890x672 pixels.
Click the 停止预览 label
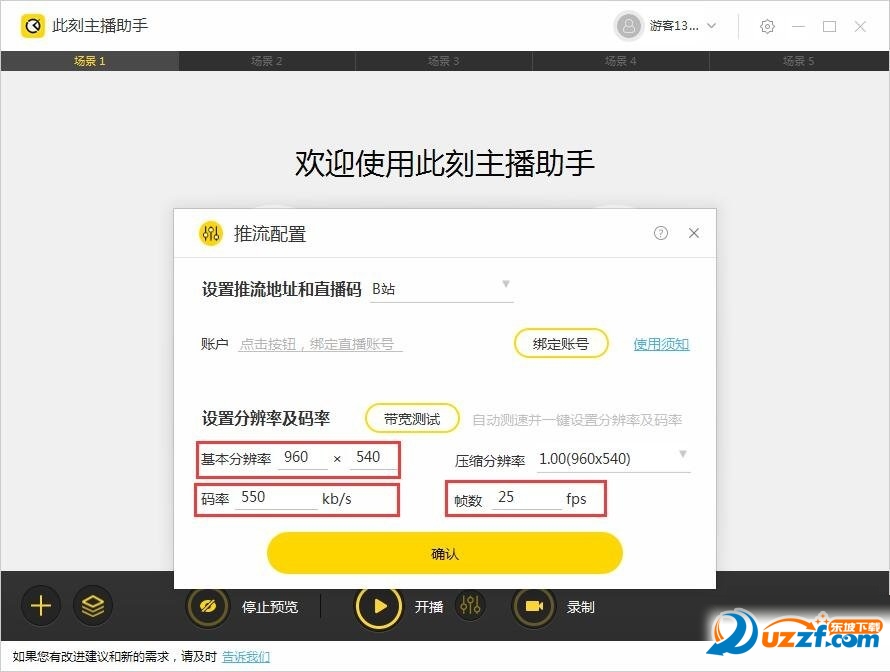pos(270,607)
